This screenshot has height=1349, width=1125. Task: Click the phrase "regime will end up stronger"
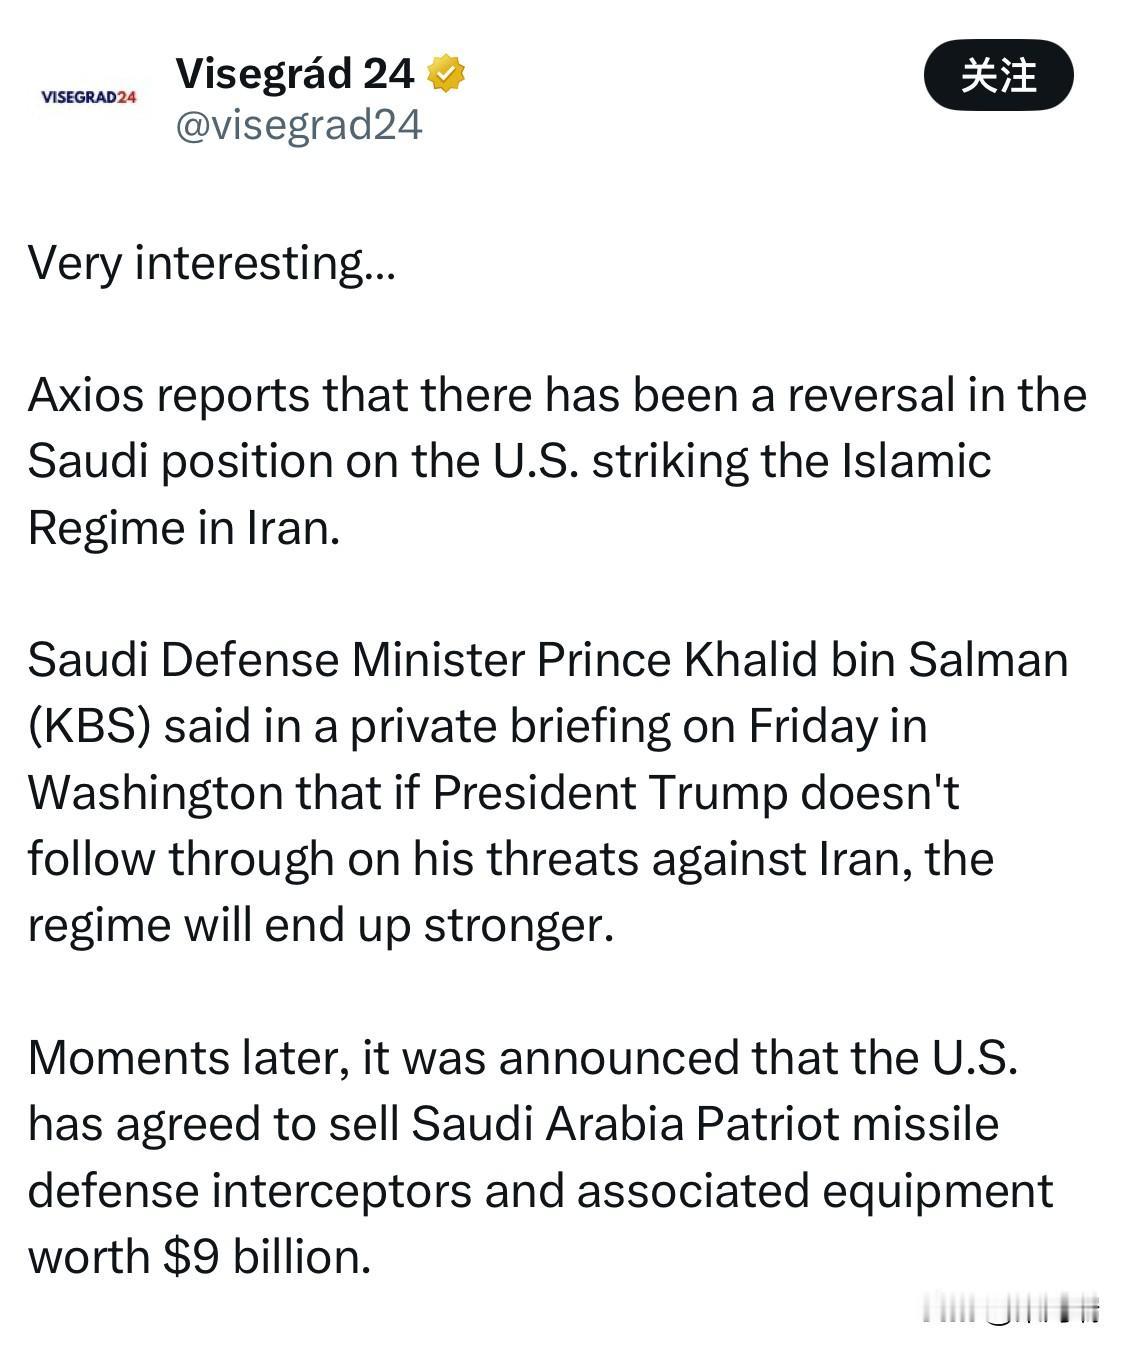320,926
